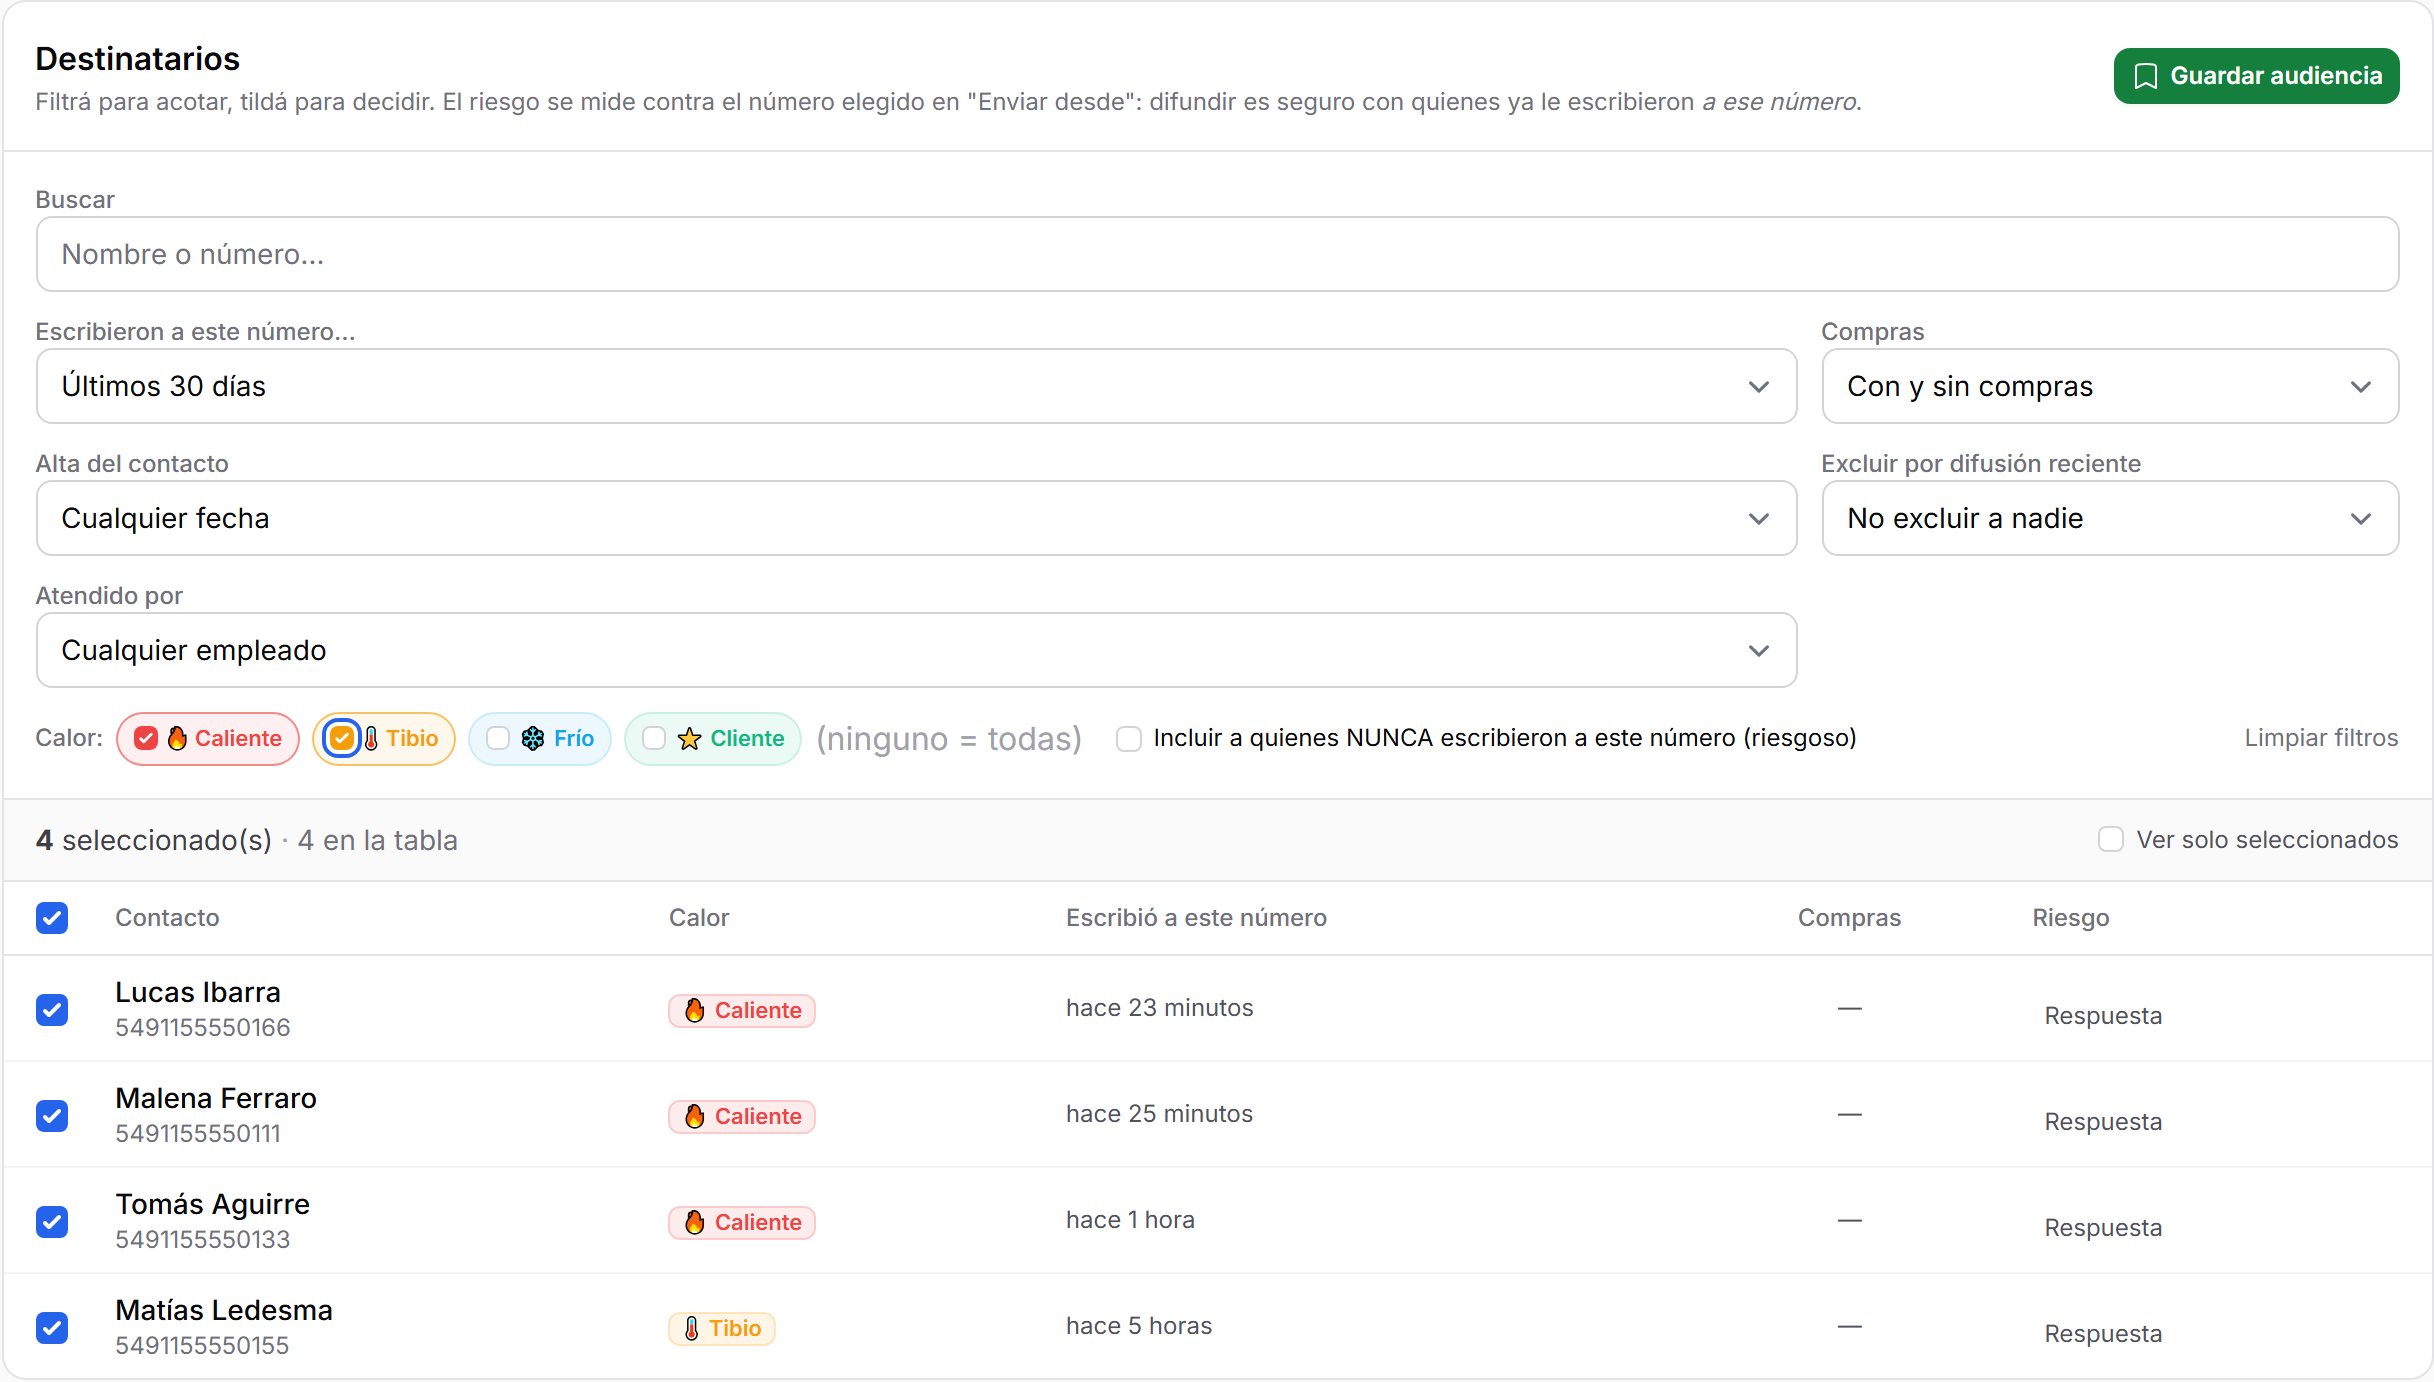The image size is (2434, 1382).
Task: Click the name Lucas Ibarra
Action: (x=198, y=992)
